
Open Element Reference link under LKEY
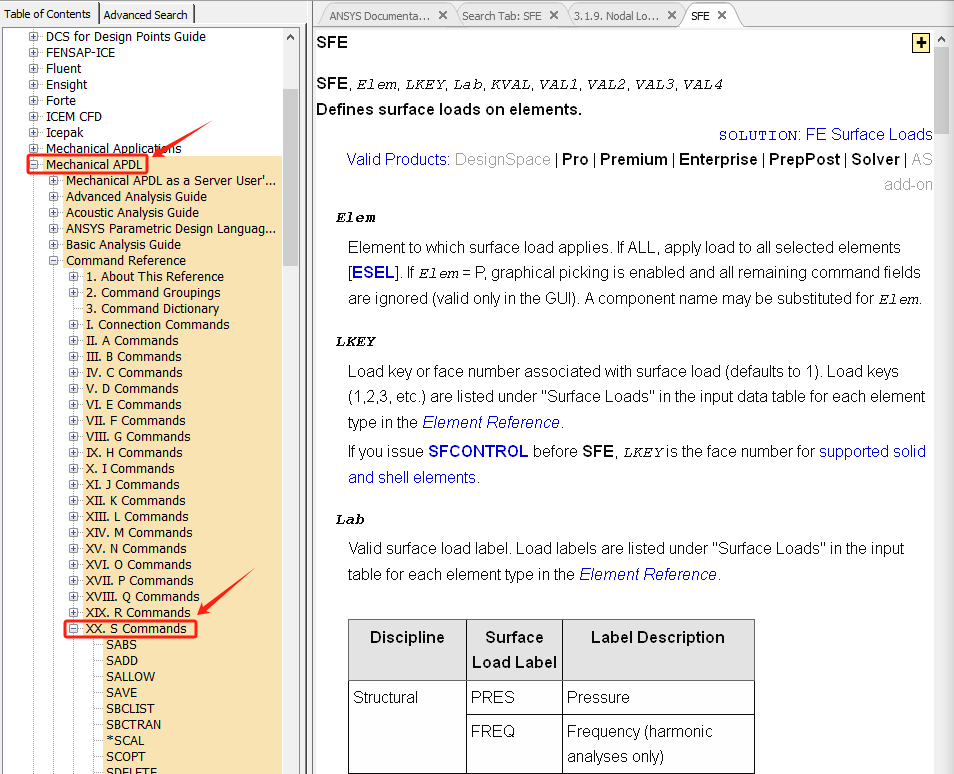coord(490,422)
